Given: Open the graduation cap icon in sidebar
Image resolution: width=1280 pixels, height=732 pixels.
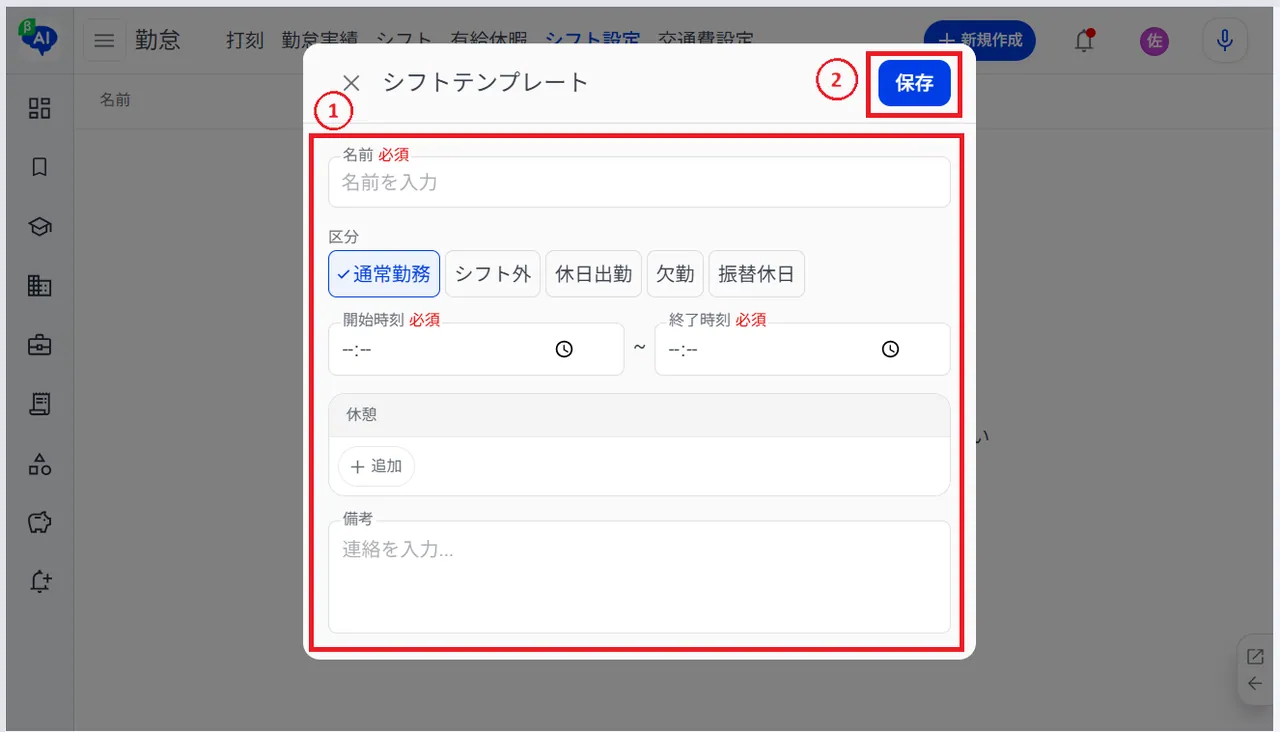Looking at the screenshot, I should pos(40,227).
